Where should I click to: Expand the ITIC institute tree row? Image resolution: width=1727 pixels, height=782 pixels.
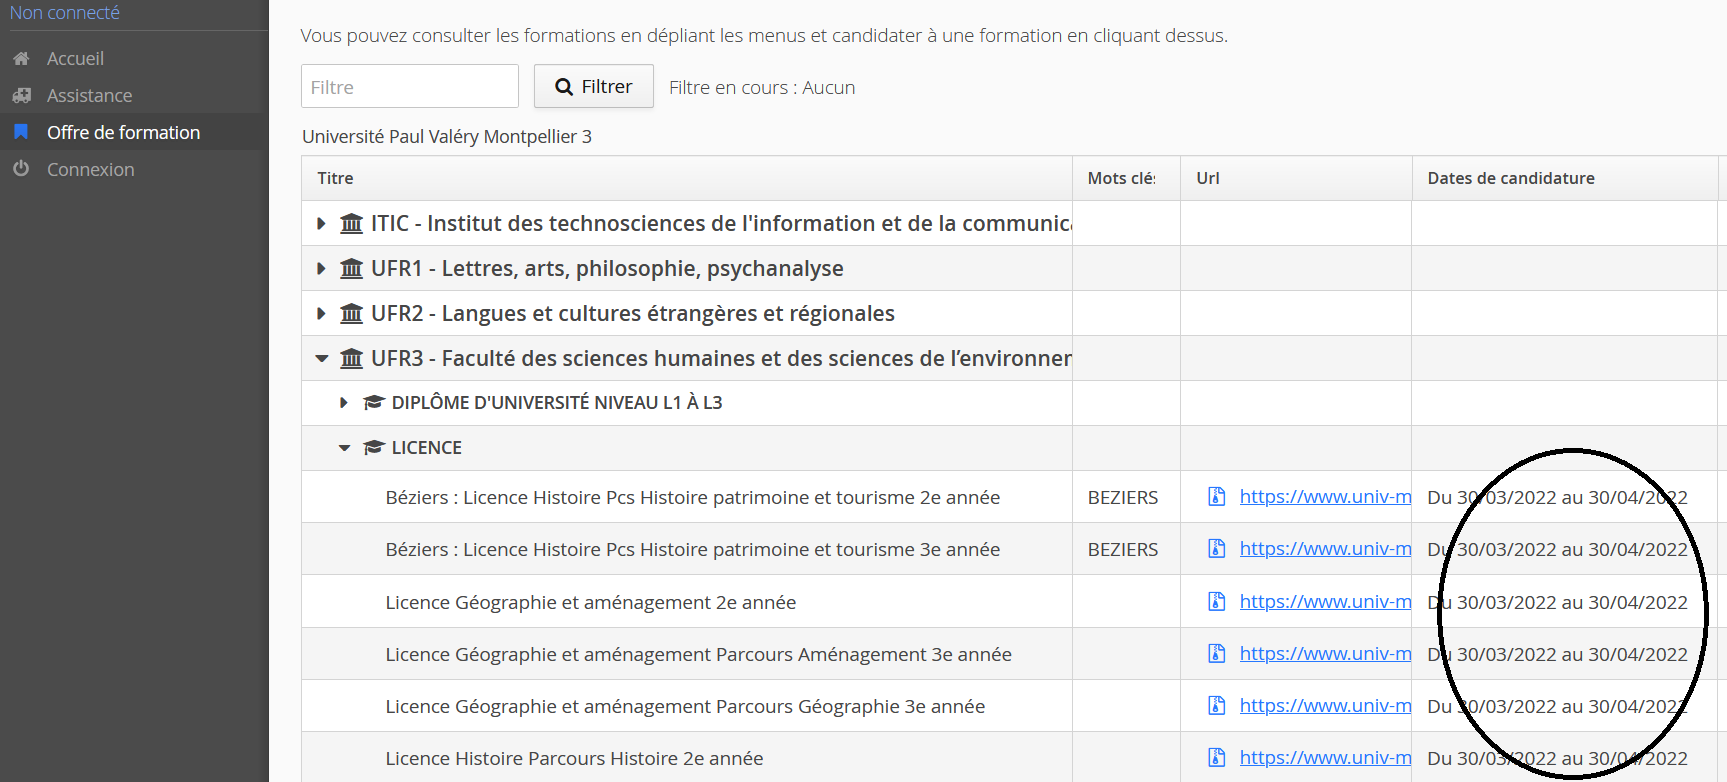(321, 224)
